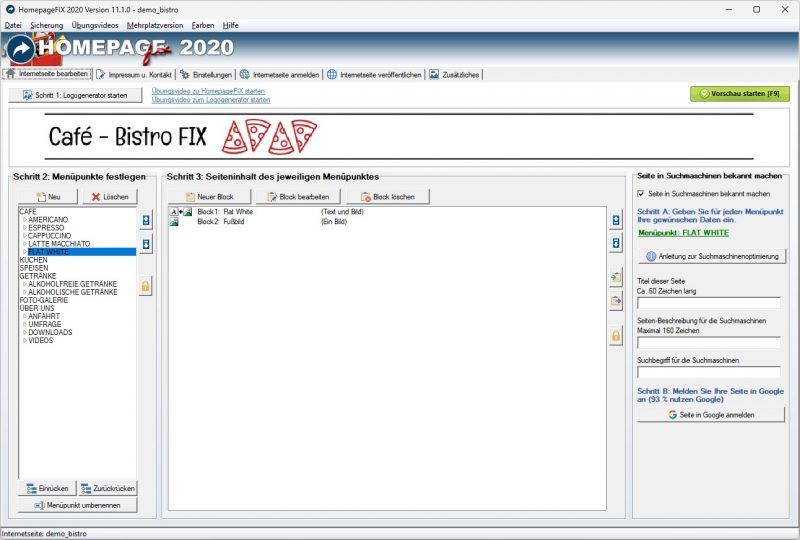The width and height of the screenshot is (800, 540).
Task: Open Anleitung zur Suchmaschinenoptimierung
Action: pos(712,256)
